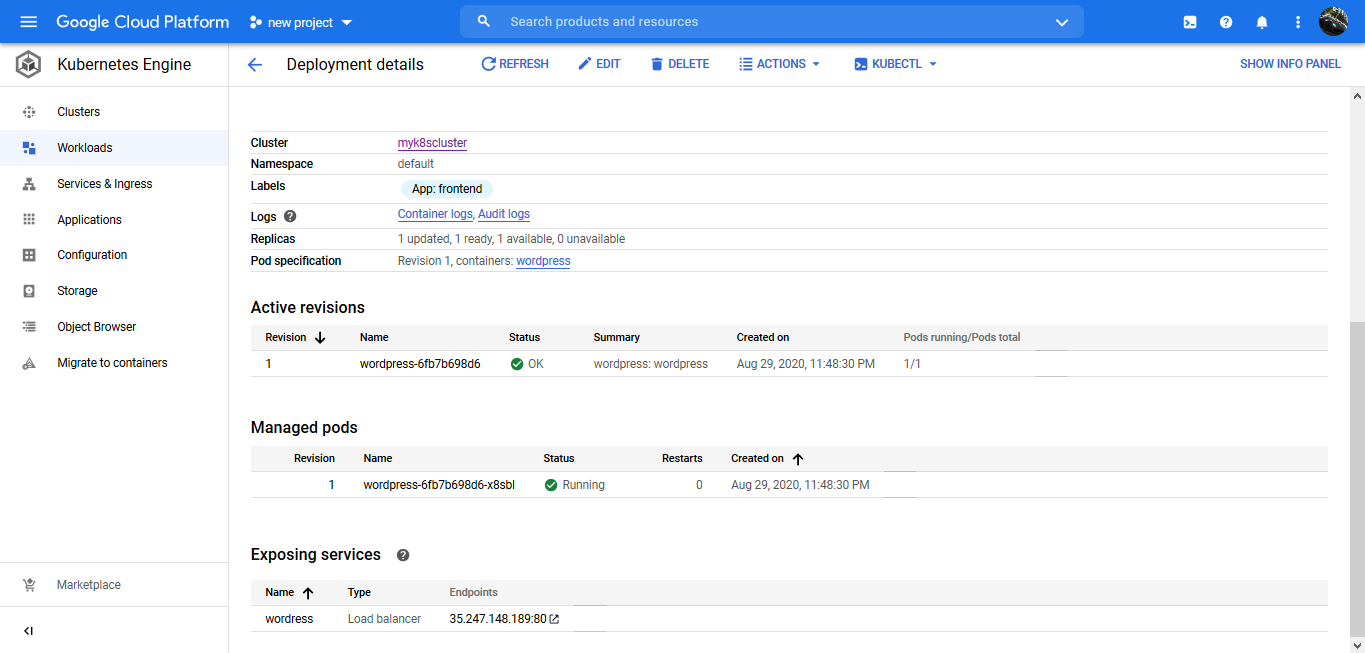Activate Cloud Shell terminal icon
This screenshot has height=653, width=1365.
pos(1190,22)
